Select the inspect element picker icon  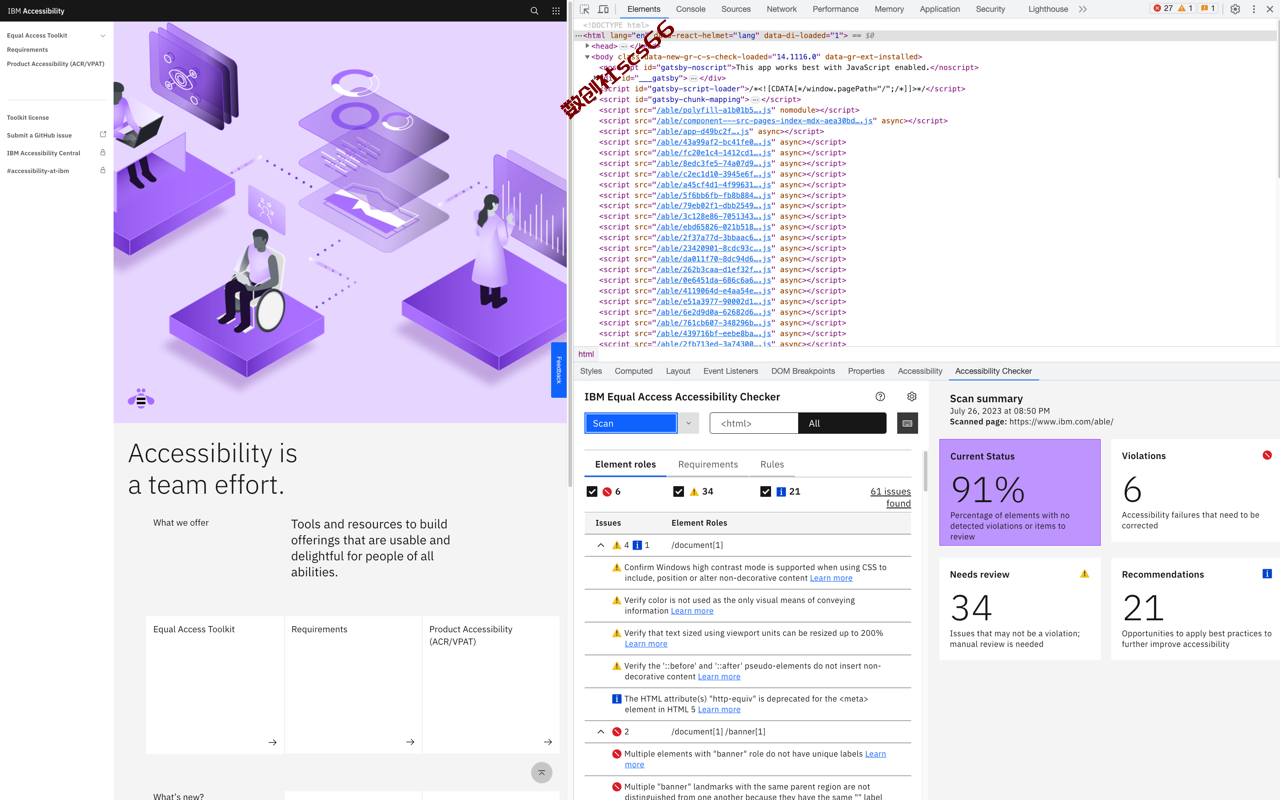[585, 9]
